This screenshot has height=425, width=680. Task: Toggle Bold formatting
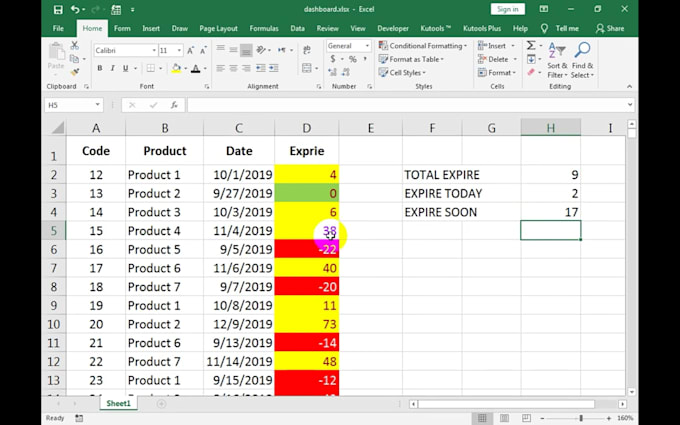(100, 68)
